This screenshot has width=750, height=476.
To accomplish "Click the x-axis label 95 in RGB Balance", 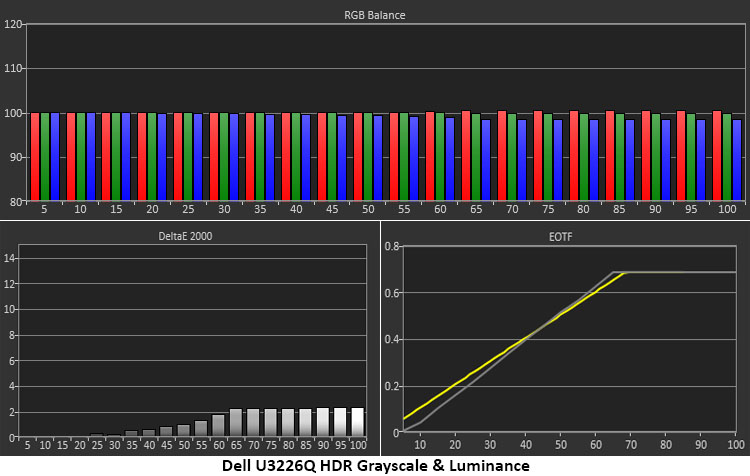I will click(691, 210).
